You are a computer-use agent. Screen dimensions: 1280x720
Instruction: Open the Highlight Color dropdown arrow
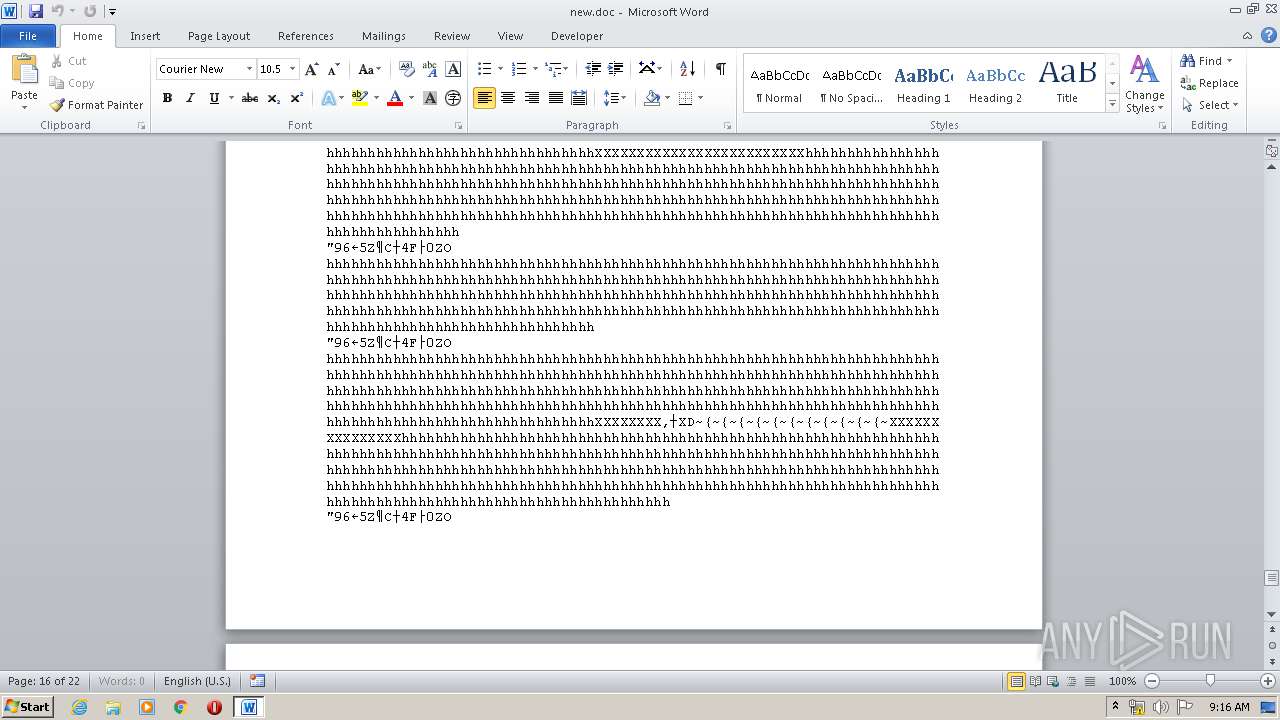[377, 98]
